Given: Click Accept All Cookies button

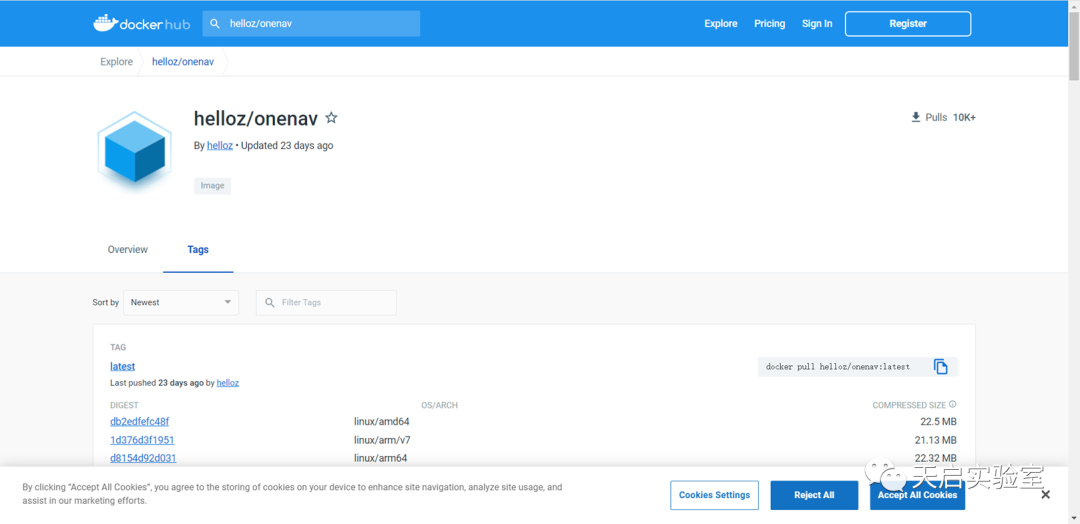Looking at the screenshot, I should pyautogui.click(x=917, y=495).
